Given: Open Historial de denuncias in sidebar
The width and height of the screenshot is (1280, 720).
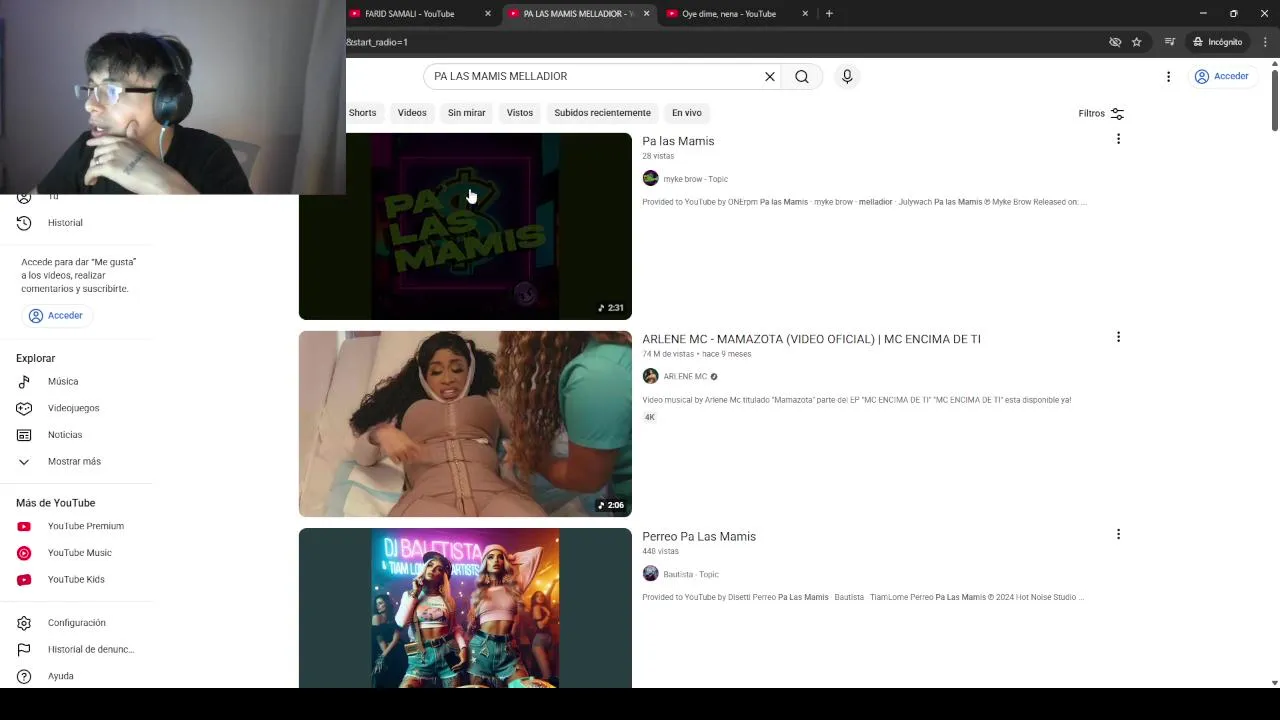Looking at the screenshot, I should [x=76, y=650].
